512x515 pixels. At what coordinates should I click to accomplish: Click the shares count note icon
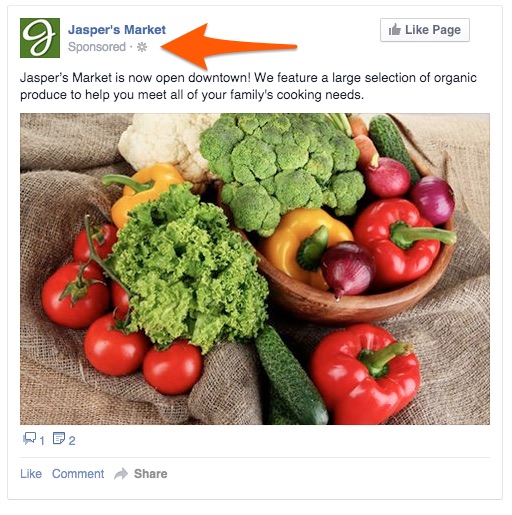tap(59, 438)
